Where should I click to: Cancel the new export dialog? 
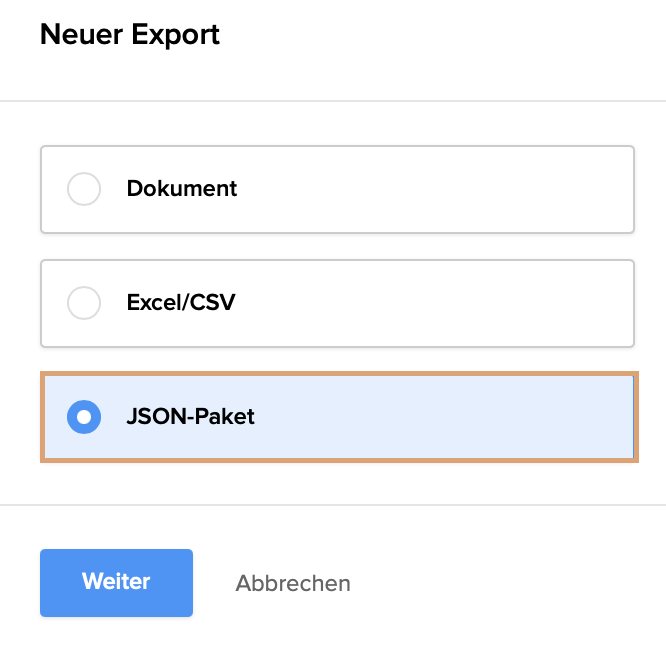(x=293, y=583)
